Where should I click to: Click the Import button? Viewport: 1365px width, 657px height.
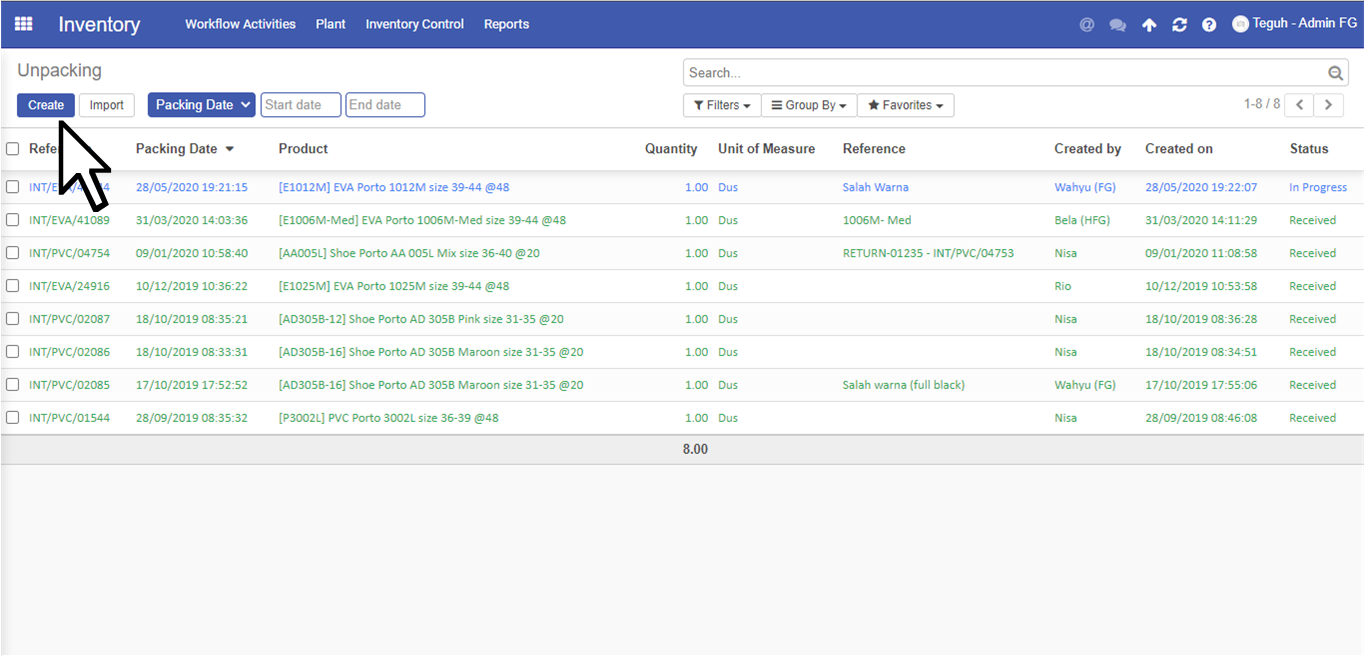point(107,105)
